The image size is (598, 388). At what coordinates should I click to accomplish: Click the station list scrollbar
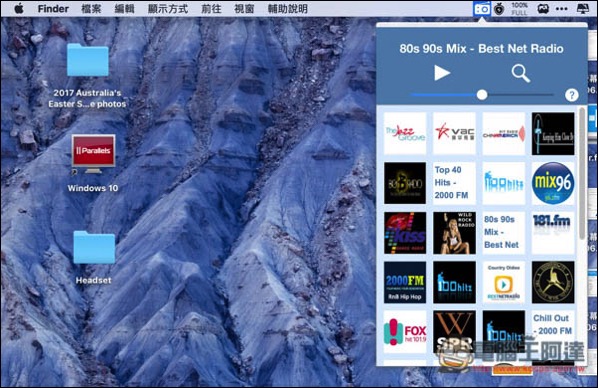(x=582, y=174)
